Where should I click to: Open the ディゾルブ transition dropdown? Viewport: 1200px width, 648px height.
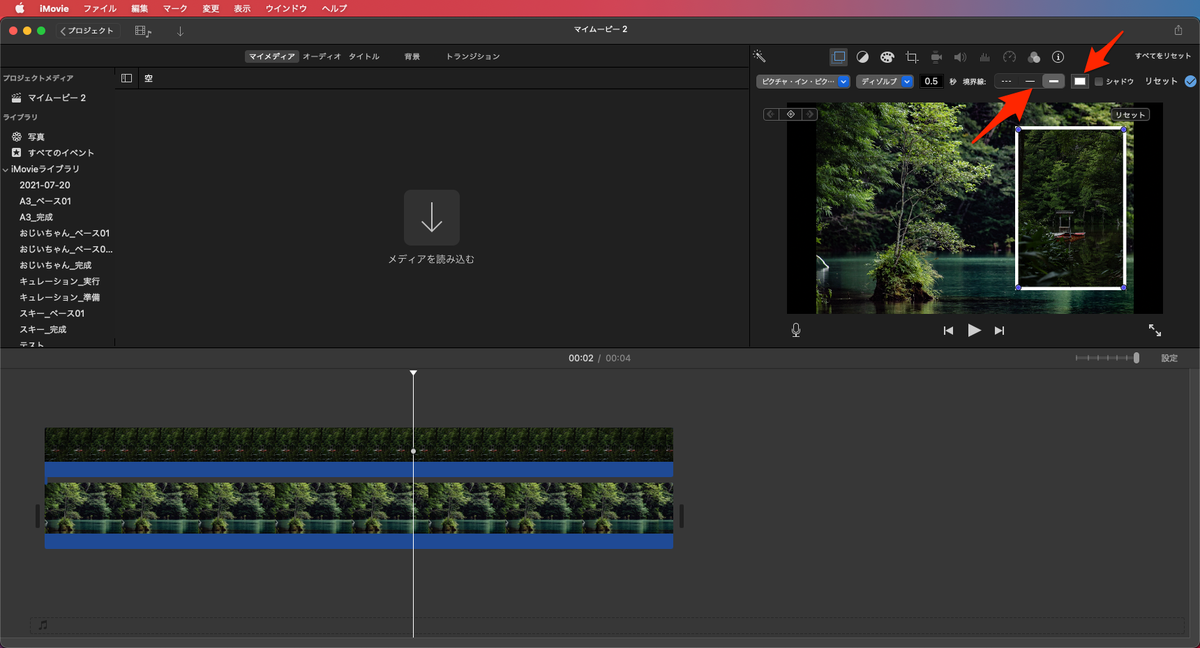pos(884,82)
